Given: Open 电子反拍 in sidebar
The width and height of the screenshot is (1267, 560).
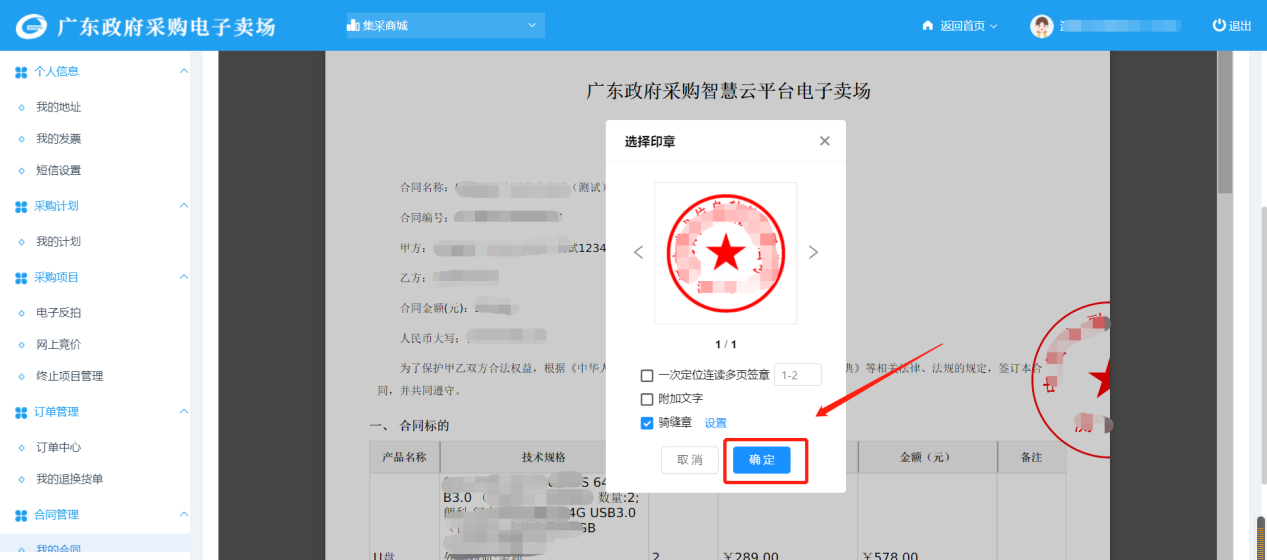Looking at the screenshot, I should click(x=58, y=313).
